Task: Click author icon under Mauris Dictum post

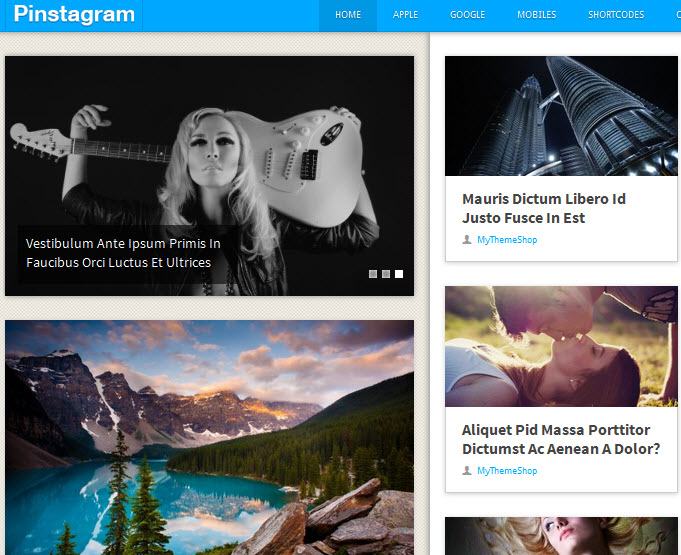Action: (467, 240)
